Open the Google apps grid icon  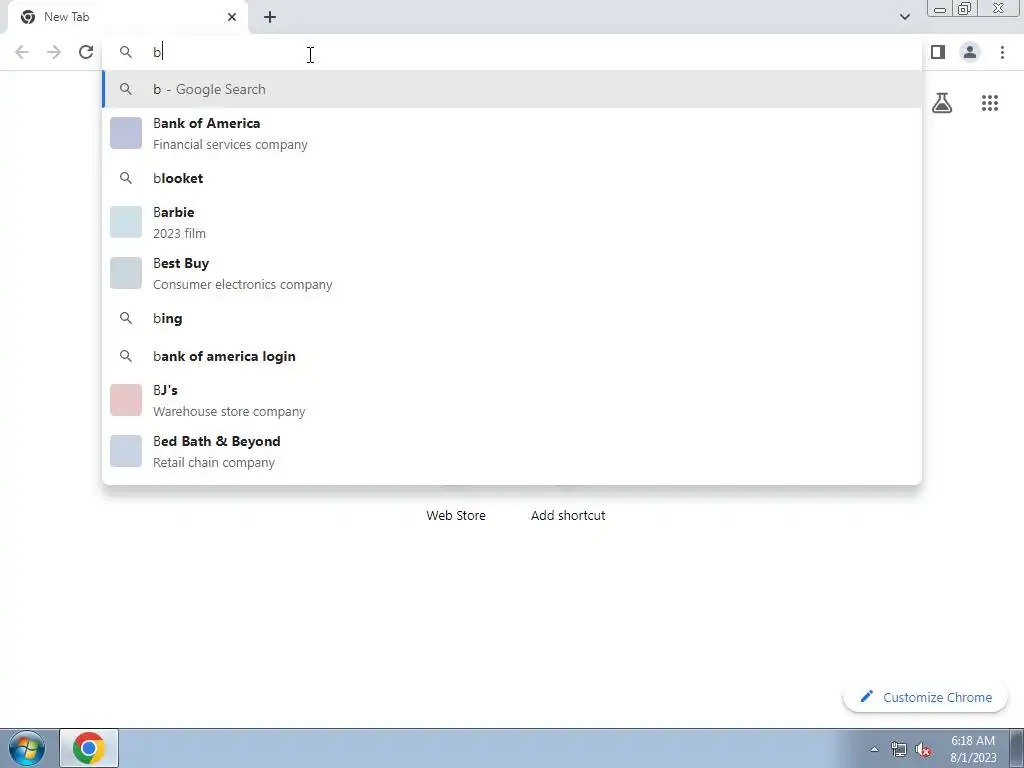pos(990,103)
